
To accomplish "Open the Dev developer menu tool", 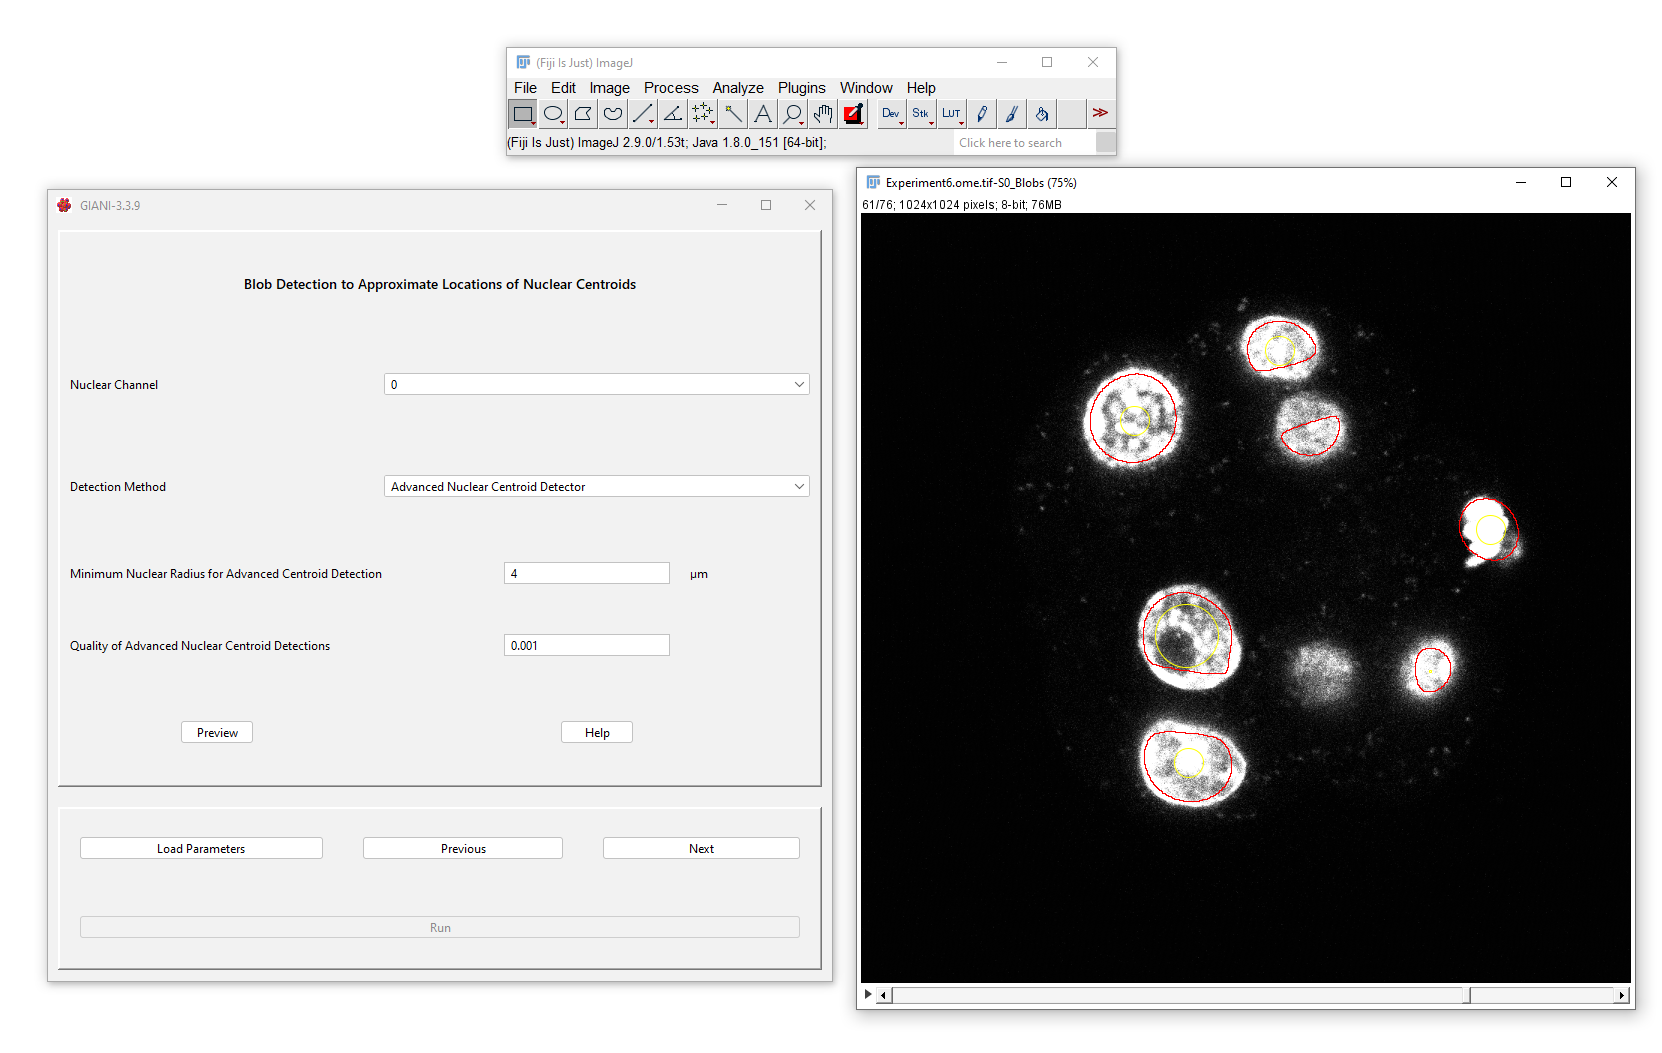I will (x=891, y=114).
